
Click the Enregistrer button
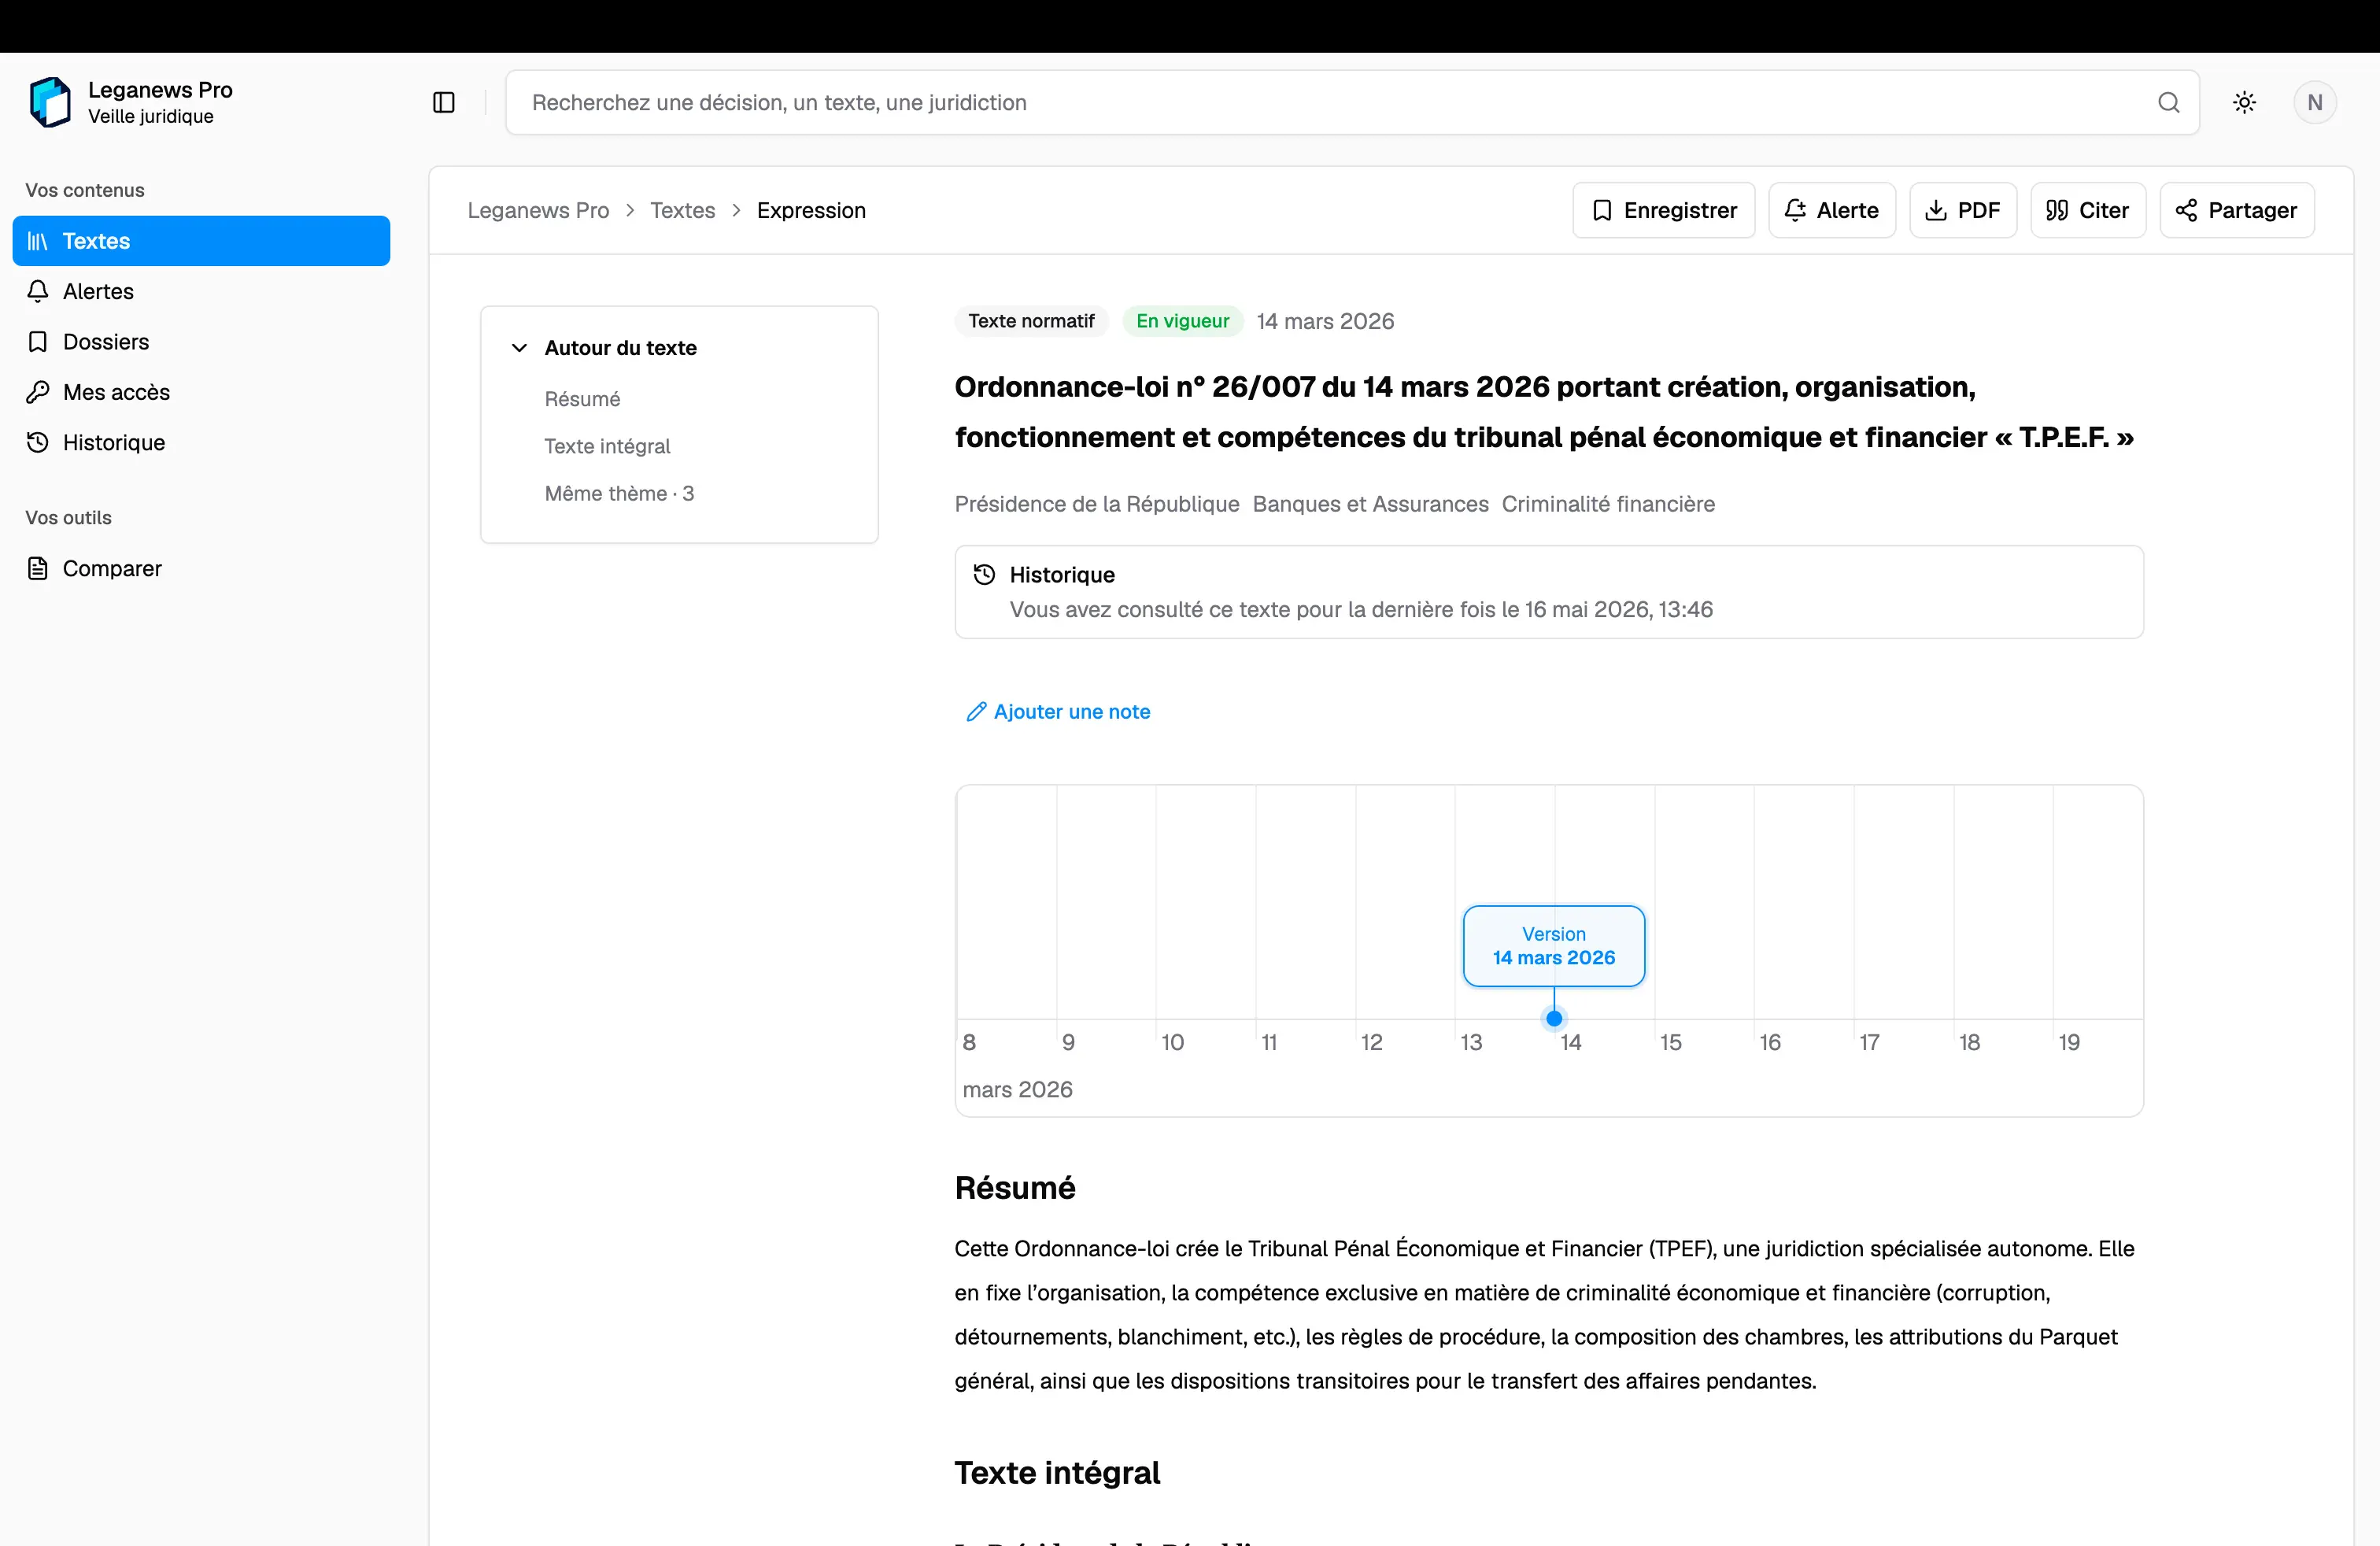(x=1664, y=210)
